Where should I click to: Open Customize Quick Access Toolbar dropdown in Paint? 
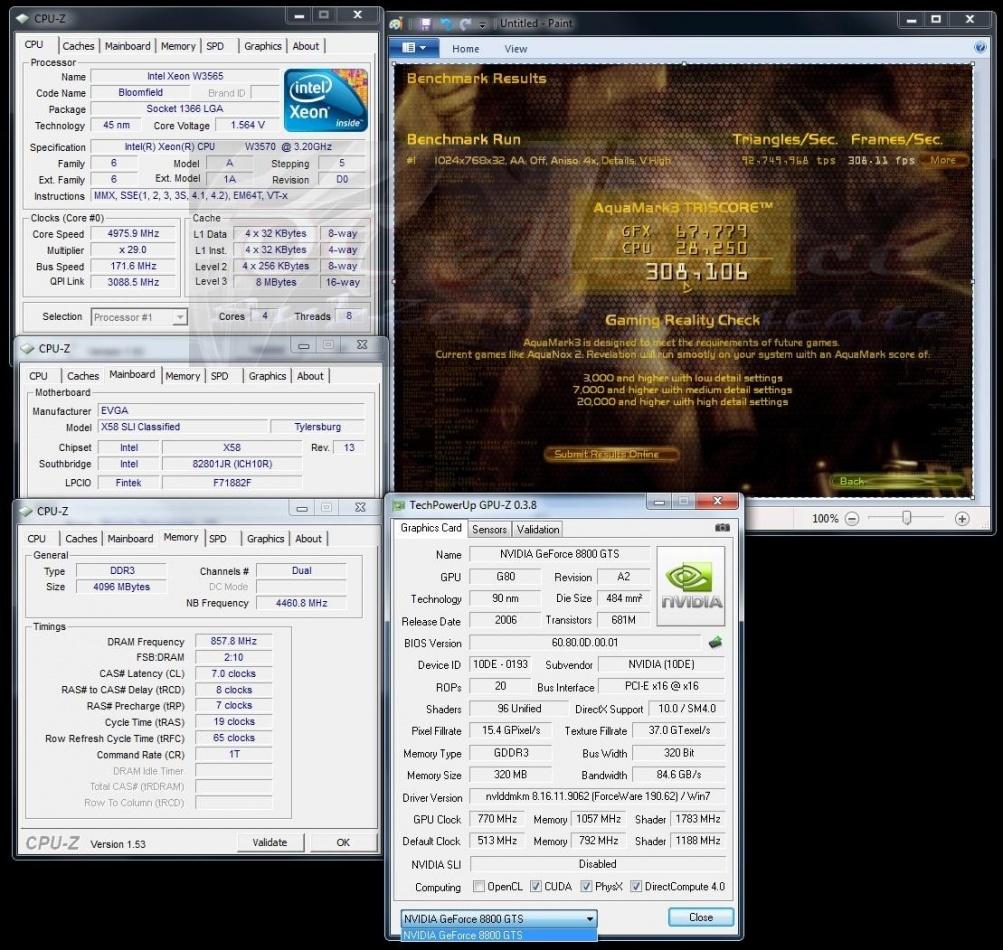click(482, 25)
